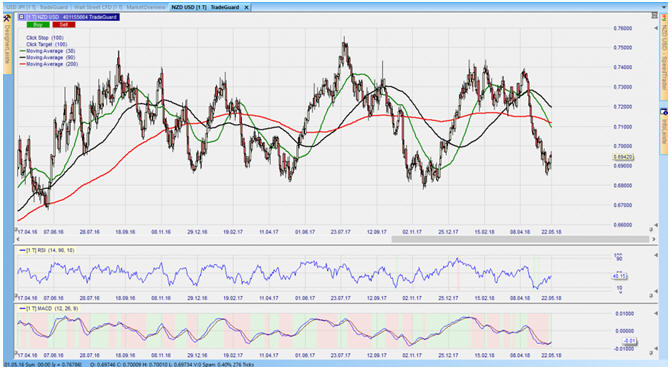Viewport: 671px width, 369px height.
Task: Click the 23.07.17 date on main chart axis
Action: pos(340,232)
